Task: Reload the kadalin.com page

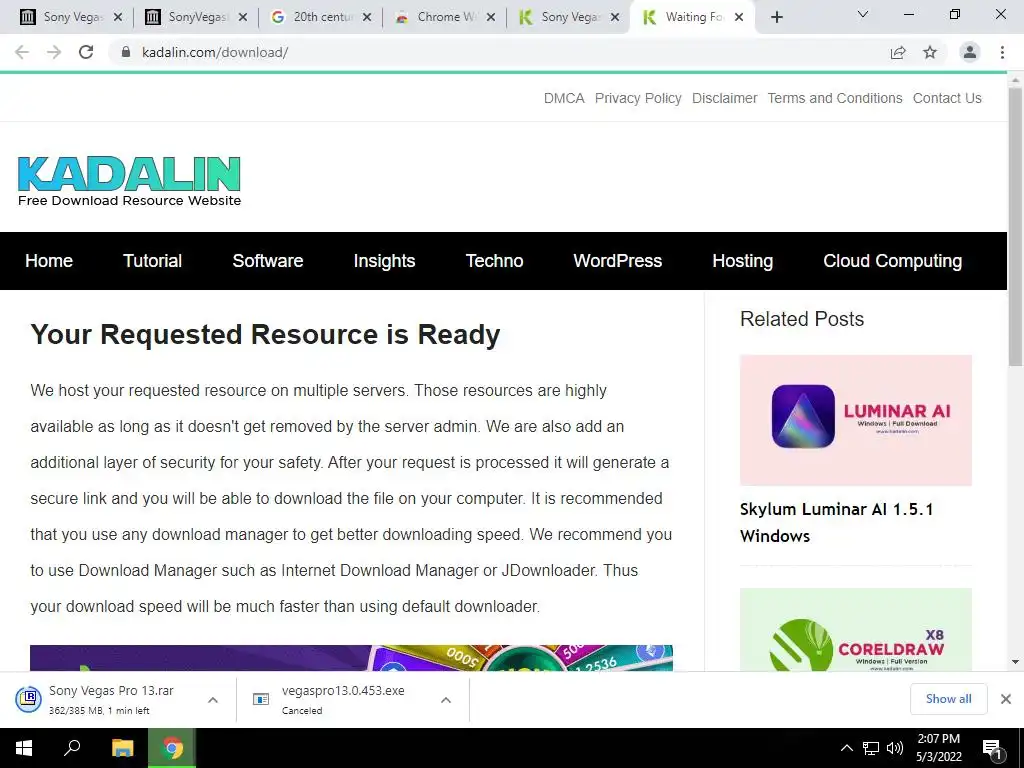Action: tap(86, 52)
